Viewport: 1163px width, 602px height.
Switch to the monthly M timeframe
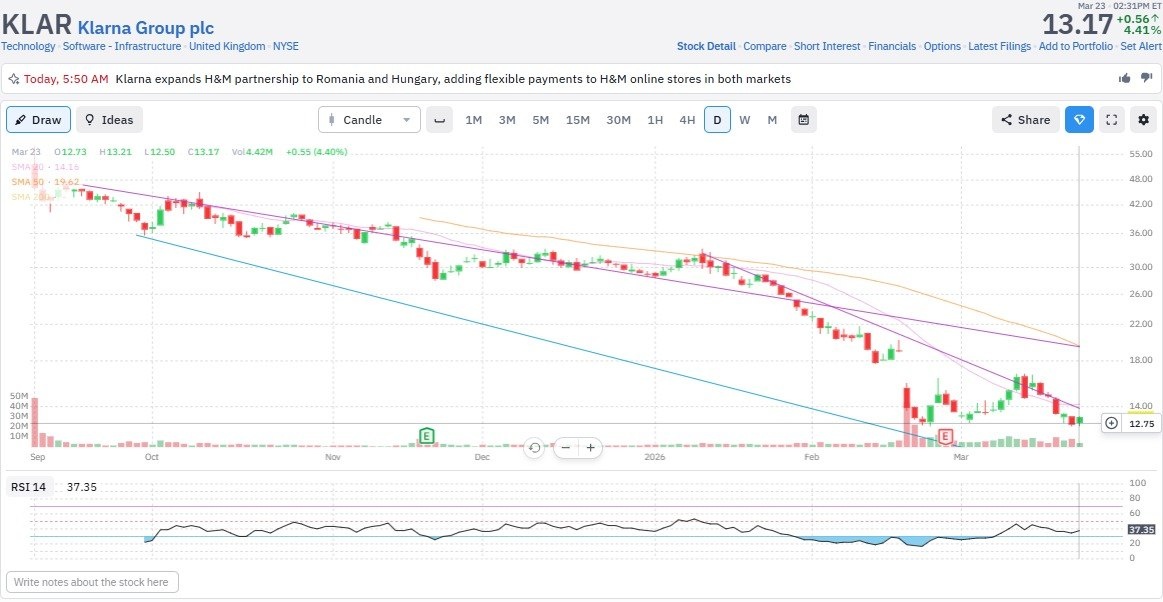[x=772, y=119]
